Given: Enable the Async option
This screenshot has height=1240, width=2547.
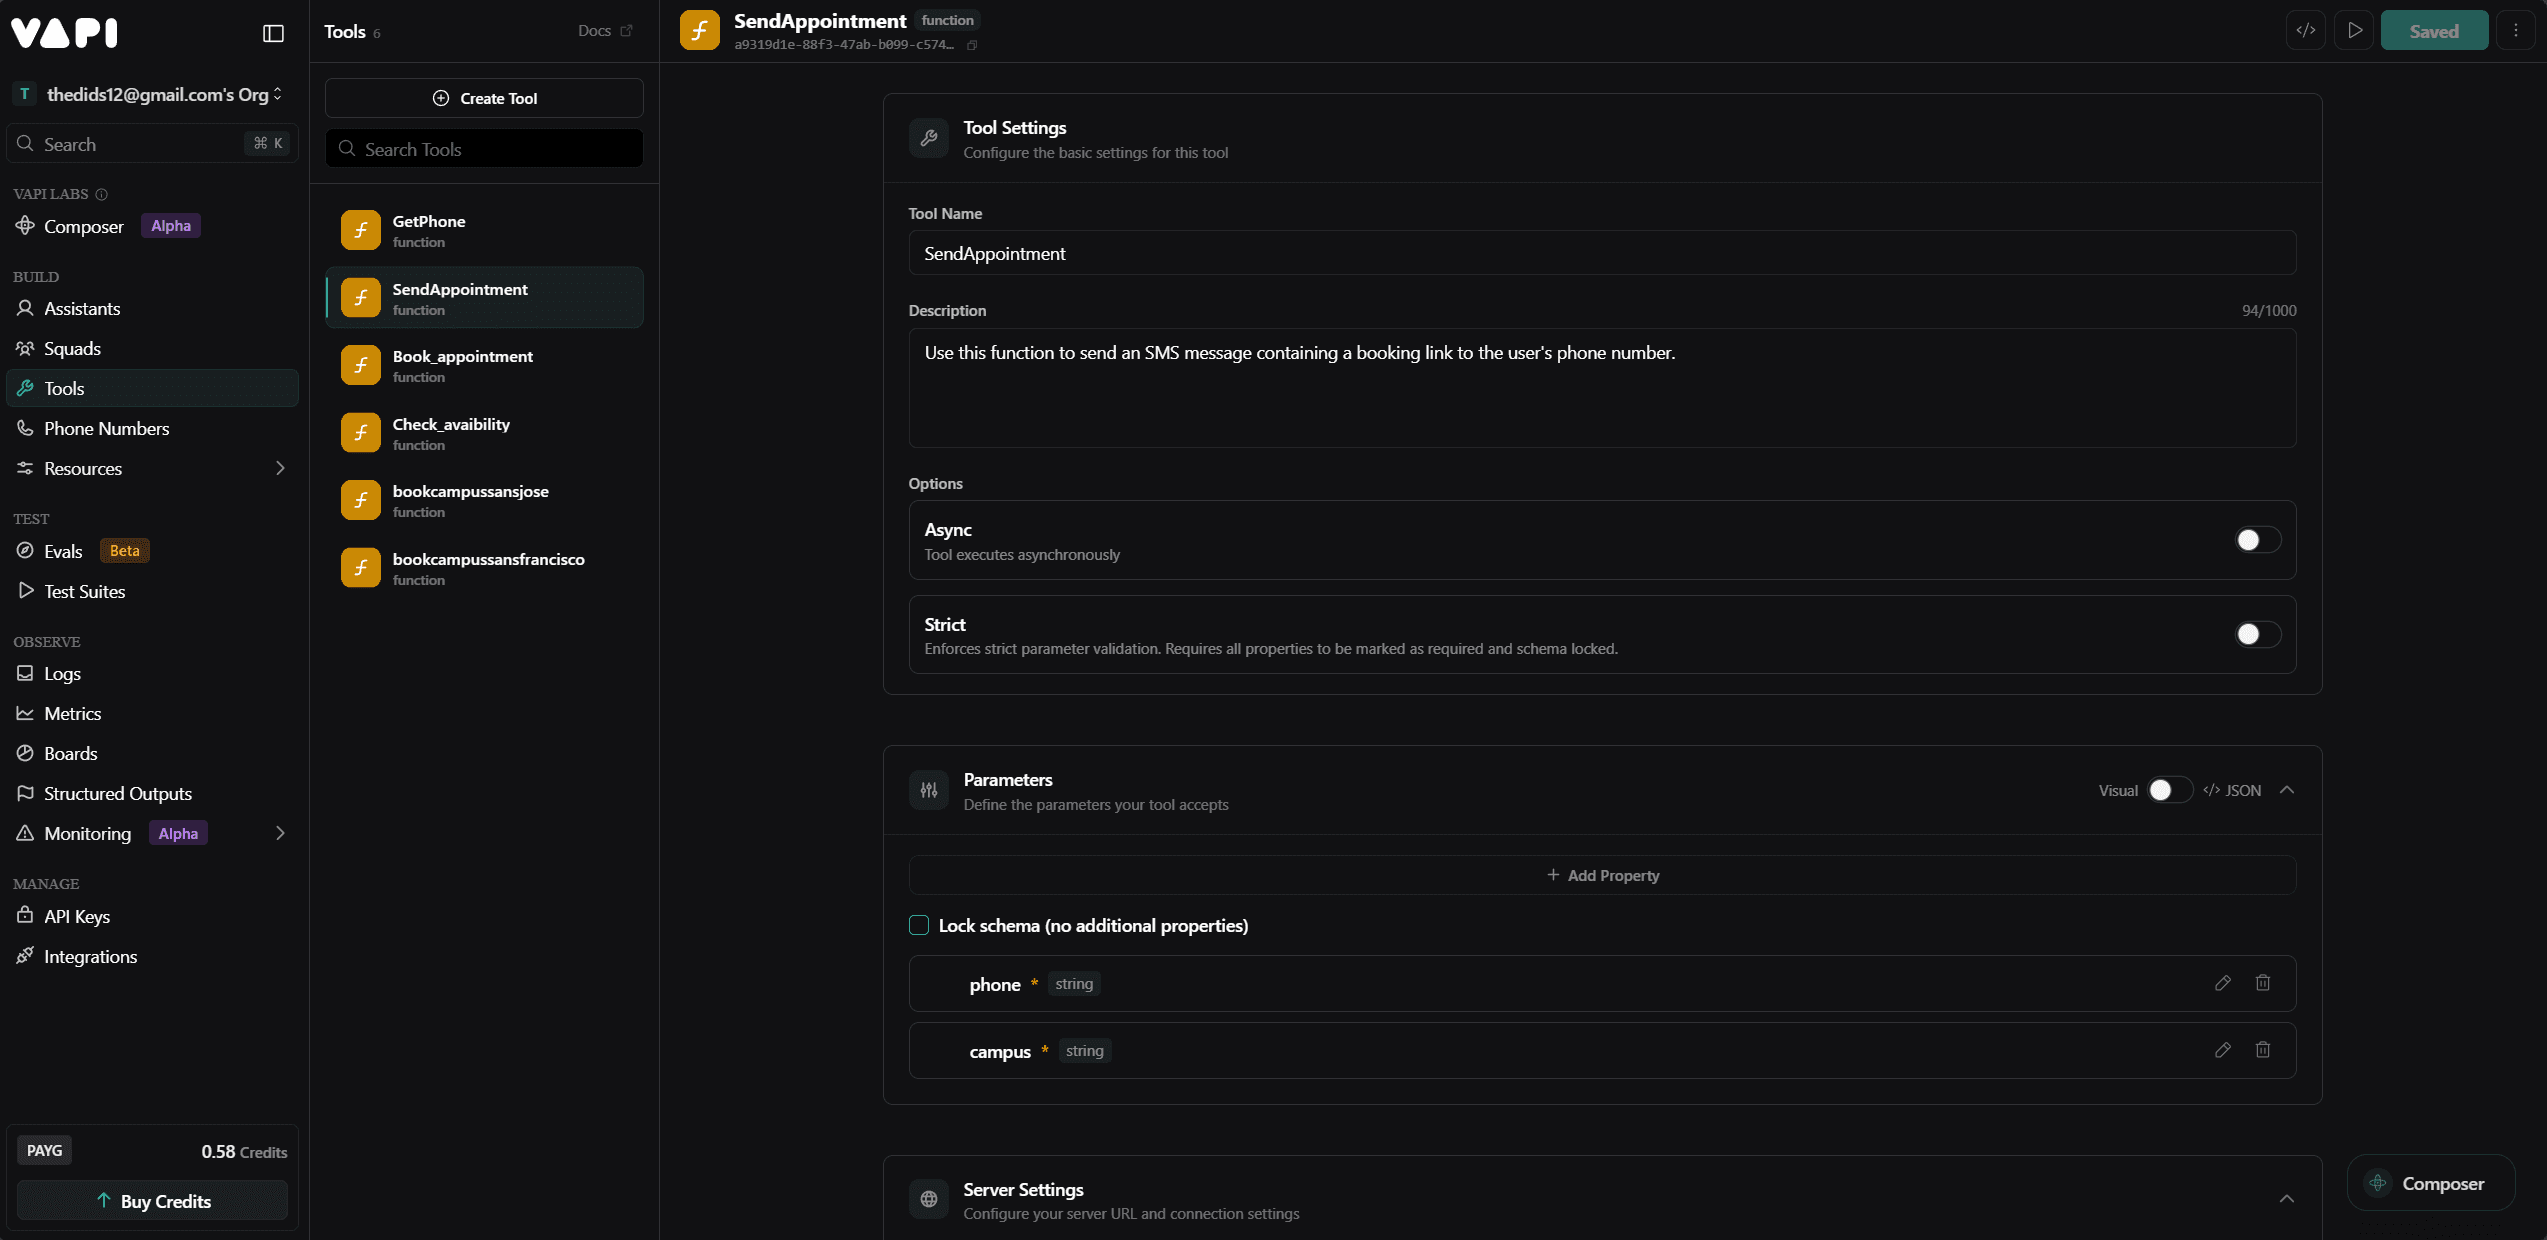Looking at the screenshot, I should point(2256,540).
